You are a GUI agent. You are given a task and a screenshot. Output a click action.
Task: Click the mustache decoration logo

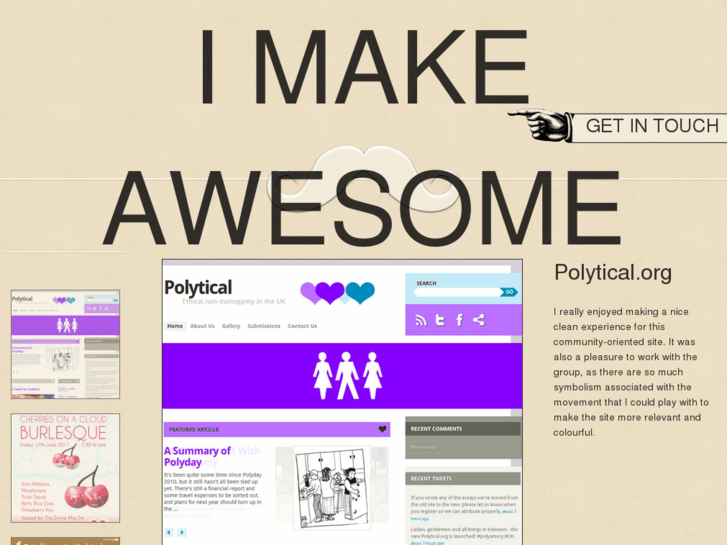coord(363,179)
